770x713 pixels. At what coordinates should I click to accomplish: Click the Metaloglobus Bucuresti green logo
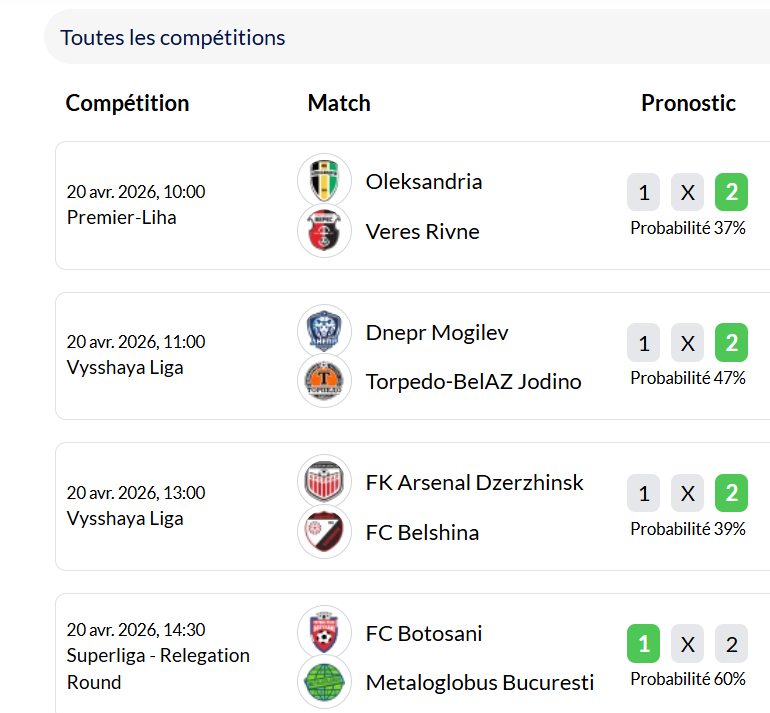click(325, 682)
